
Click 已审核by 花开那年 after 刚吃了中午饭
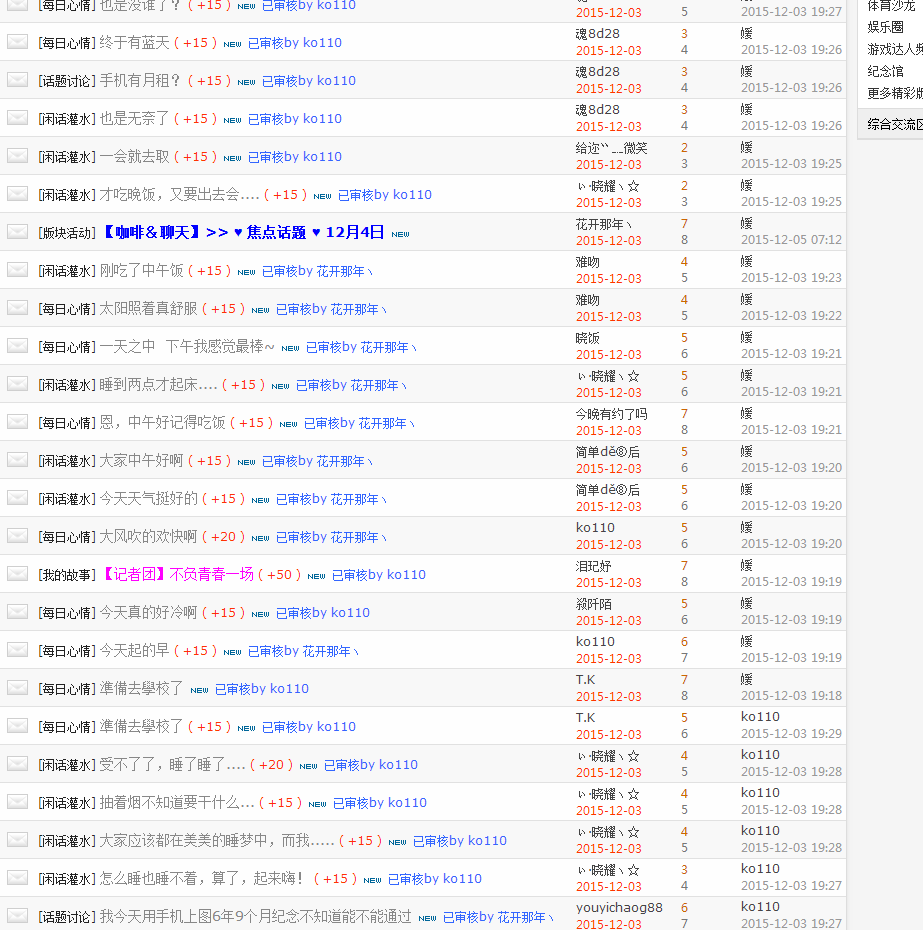pos(317,271)
